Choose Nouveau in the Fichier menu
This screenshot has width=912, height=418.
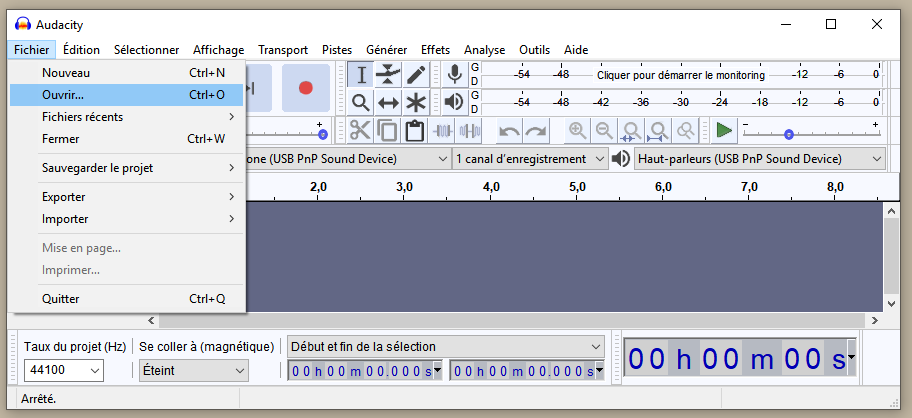tap(127, 73)
